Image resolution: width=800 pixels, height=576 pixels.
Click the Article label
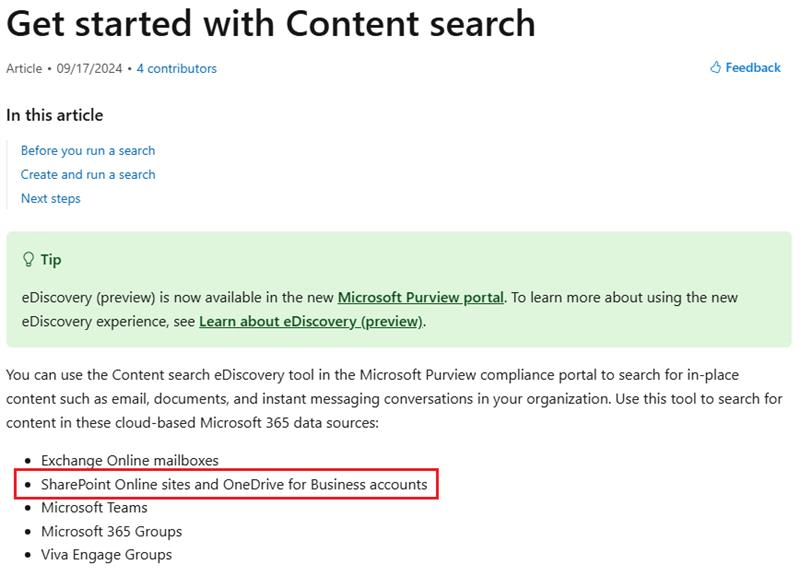22,69
